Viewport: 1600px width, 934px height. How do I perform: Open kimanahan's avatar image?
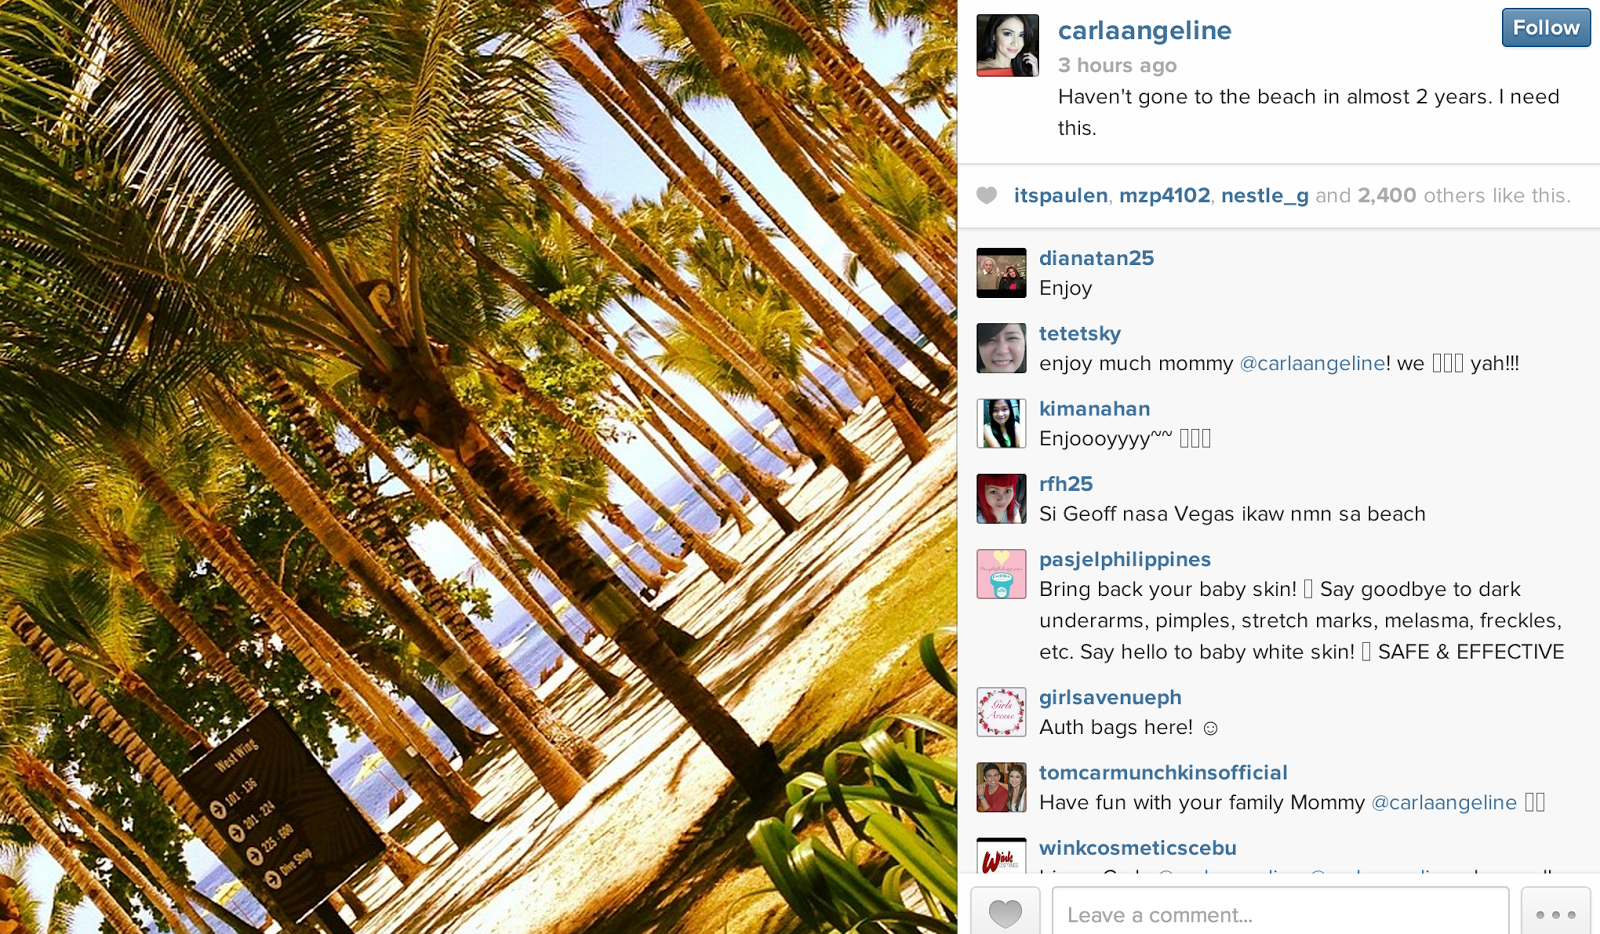pos(1001,423)
